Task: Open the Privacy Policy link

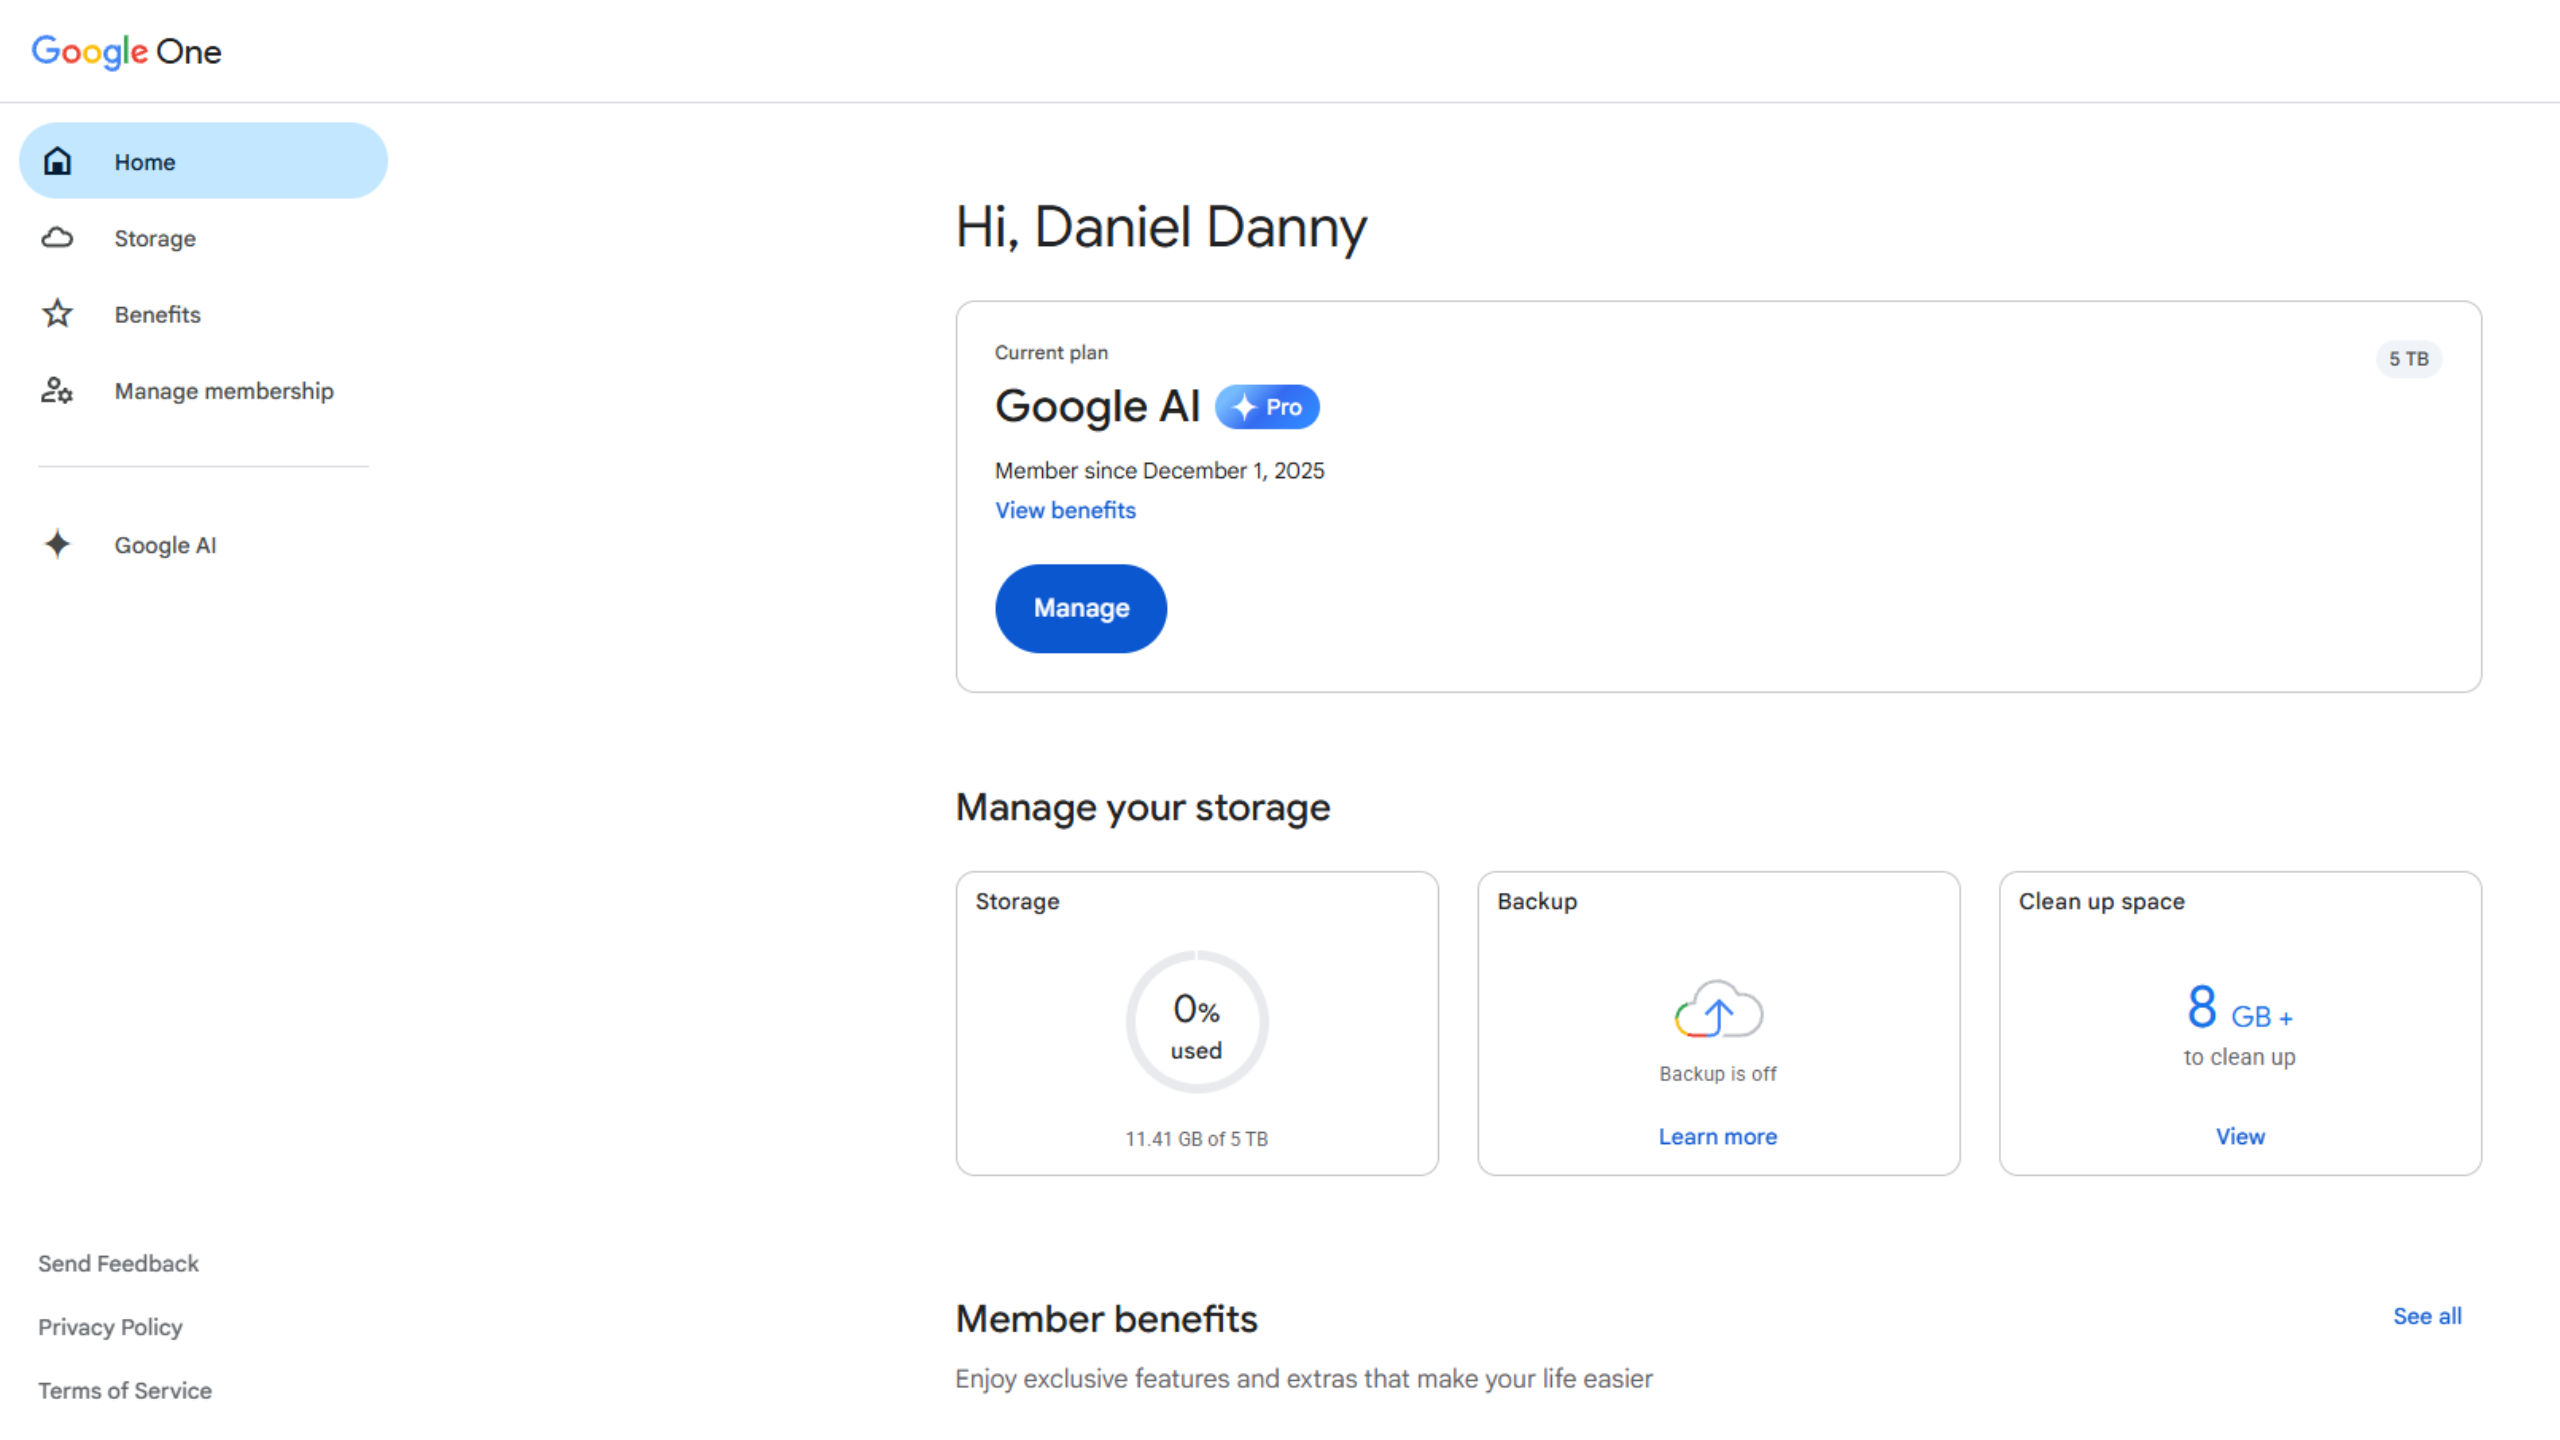Action: 110,1327
